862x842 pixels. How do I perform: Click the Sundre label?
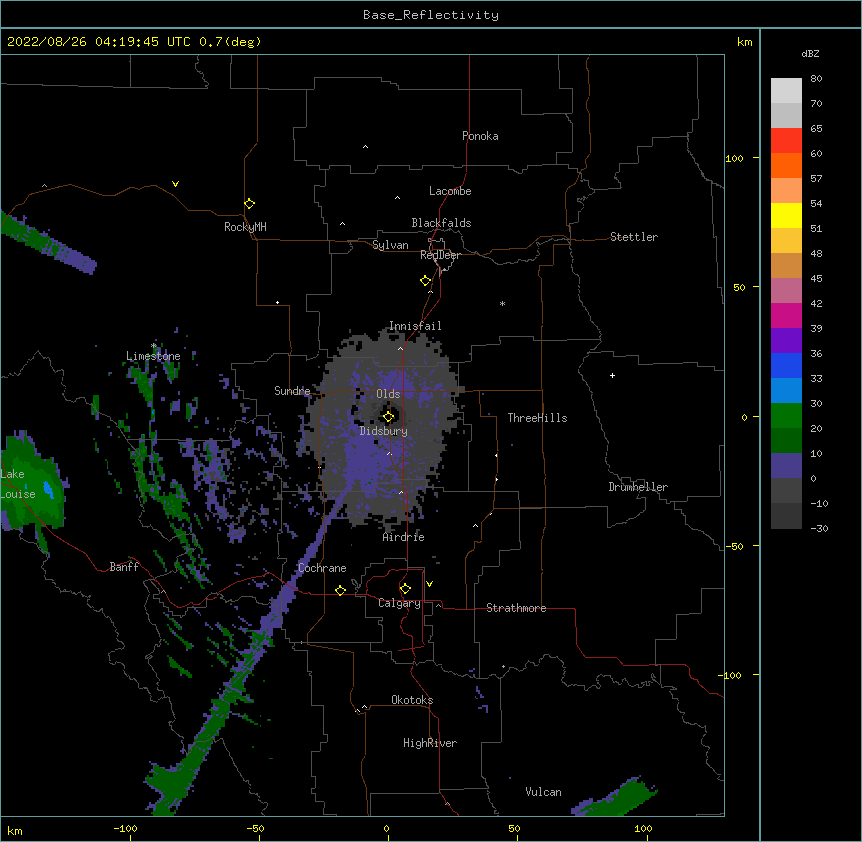292,391
